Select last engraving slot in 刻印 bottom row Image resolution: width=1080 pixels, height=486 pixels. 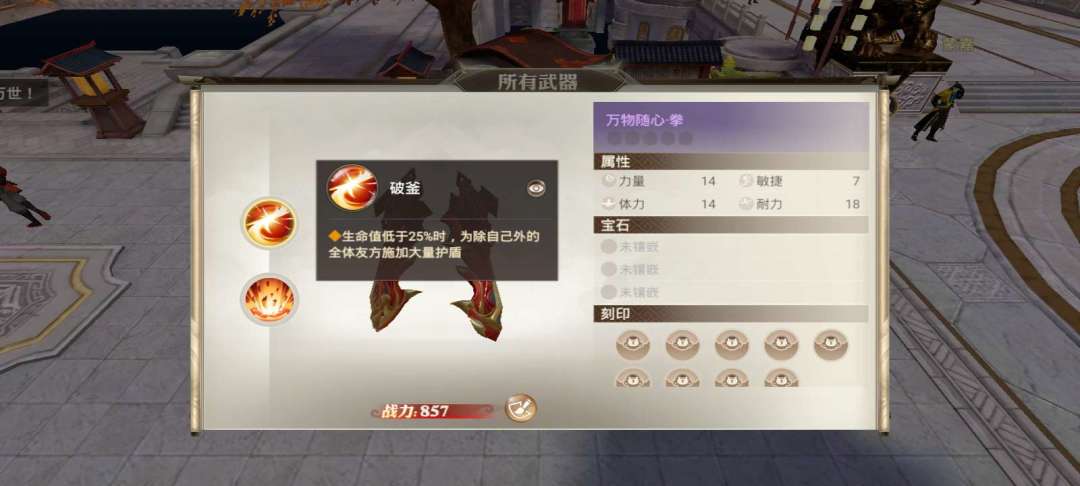click(x=781, y=378)
